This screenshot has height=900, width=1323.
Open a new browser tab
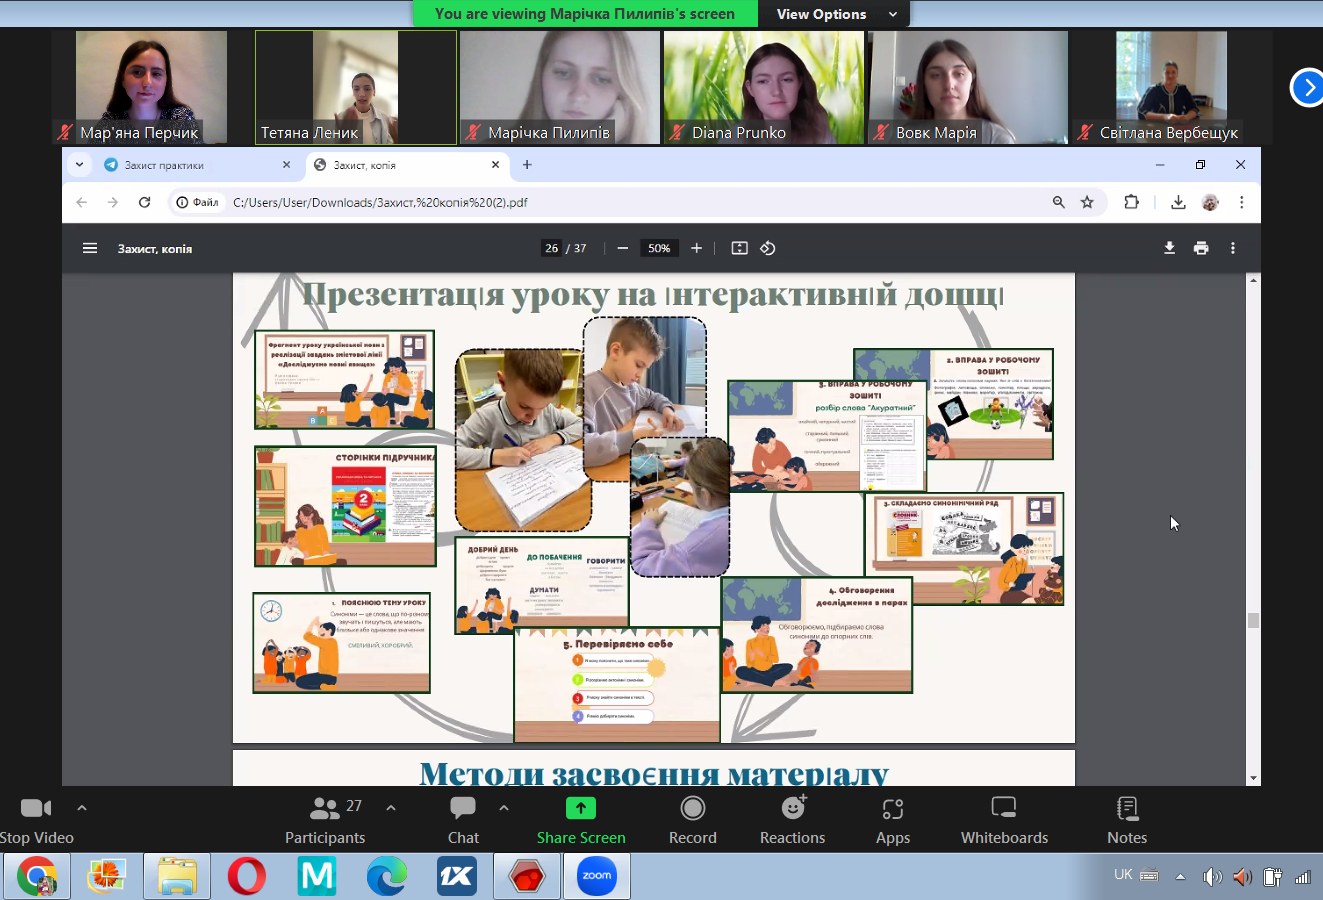[527, 165]
